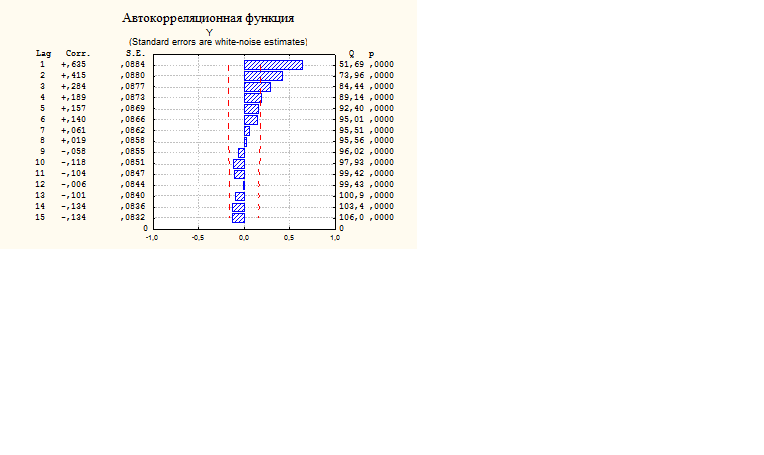Select the hatched bar for lag 2
The width and height of the screenshot is (764, 455).
[263, 76]
